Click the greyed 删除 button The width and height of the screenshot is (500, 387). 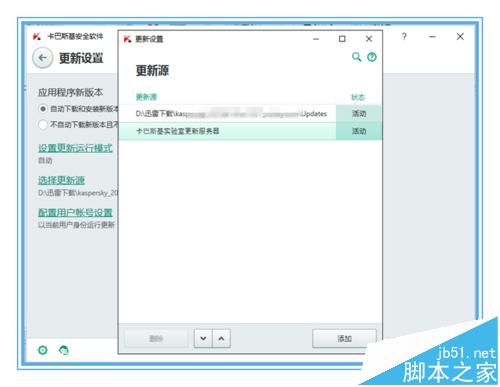[156, 339]
